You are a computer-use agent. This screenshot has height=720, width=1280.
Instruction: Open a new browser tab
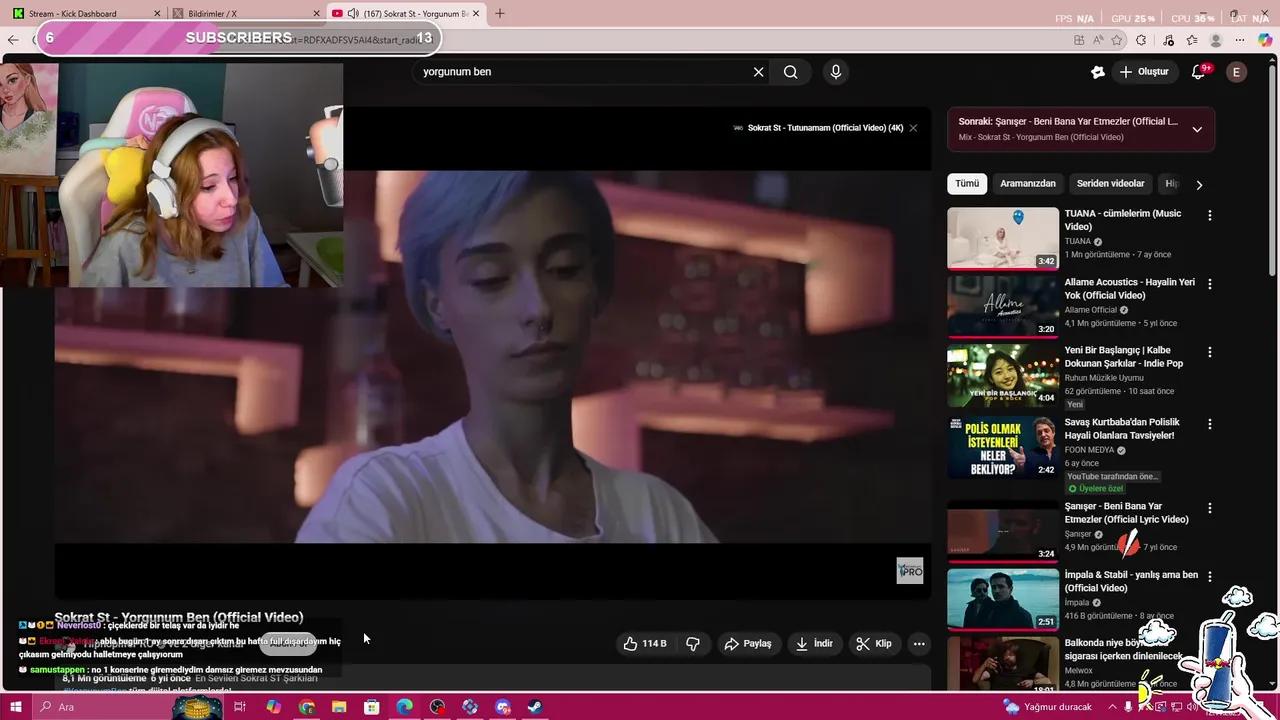click(x=500, y=13)
